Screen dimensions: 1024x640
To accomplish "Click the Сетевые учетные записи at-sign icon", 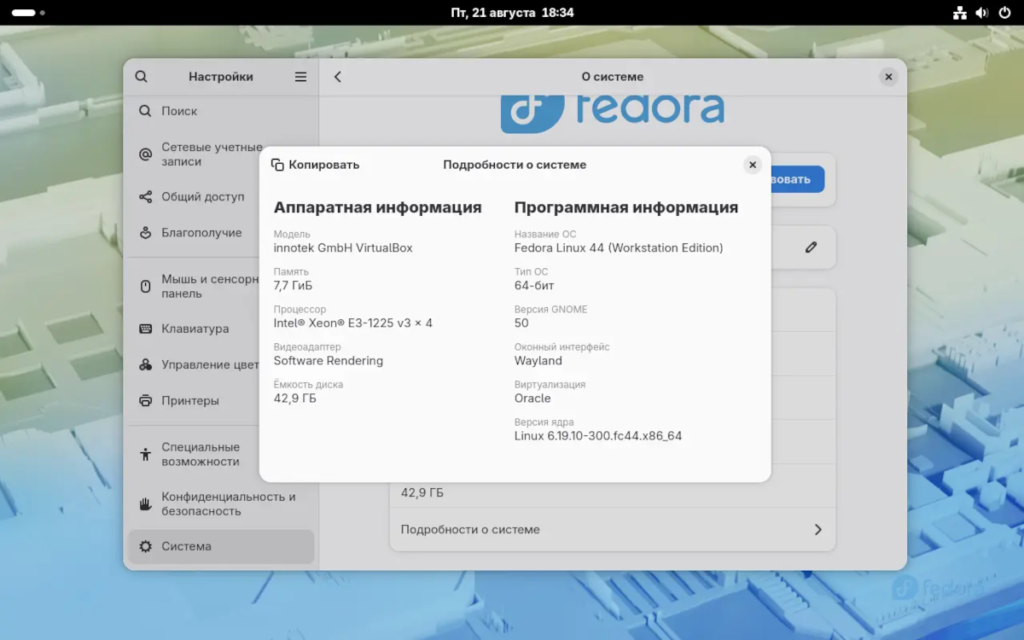I will [145, 154].
